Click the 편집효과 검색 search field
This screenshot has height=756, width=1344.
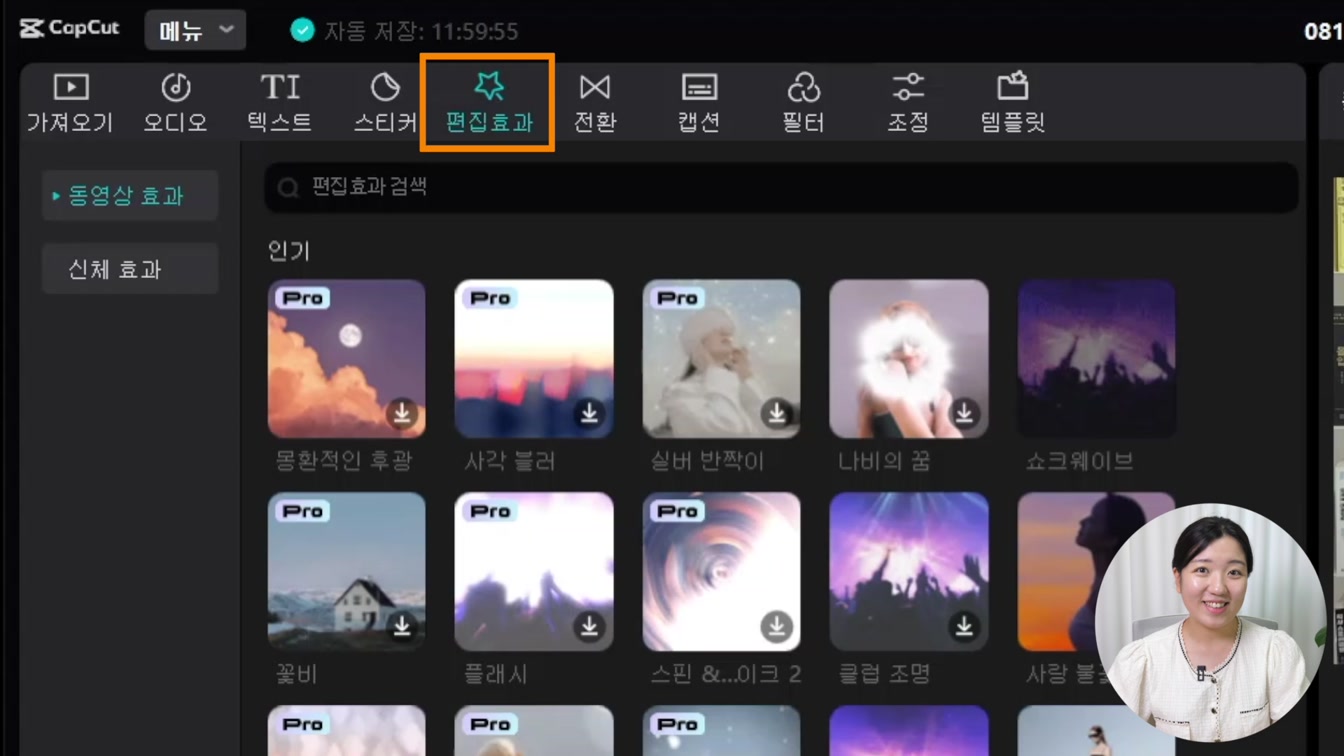tap(781, 187)
